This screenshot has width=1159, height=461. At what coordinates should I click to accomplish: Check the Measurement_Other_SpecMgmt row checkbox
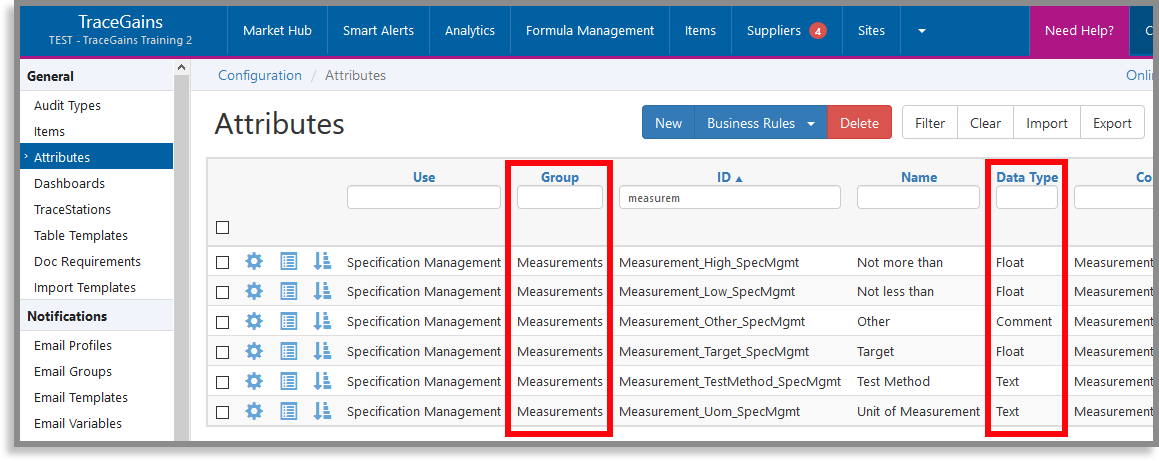tap(222, 322)
